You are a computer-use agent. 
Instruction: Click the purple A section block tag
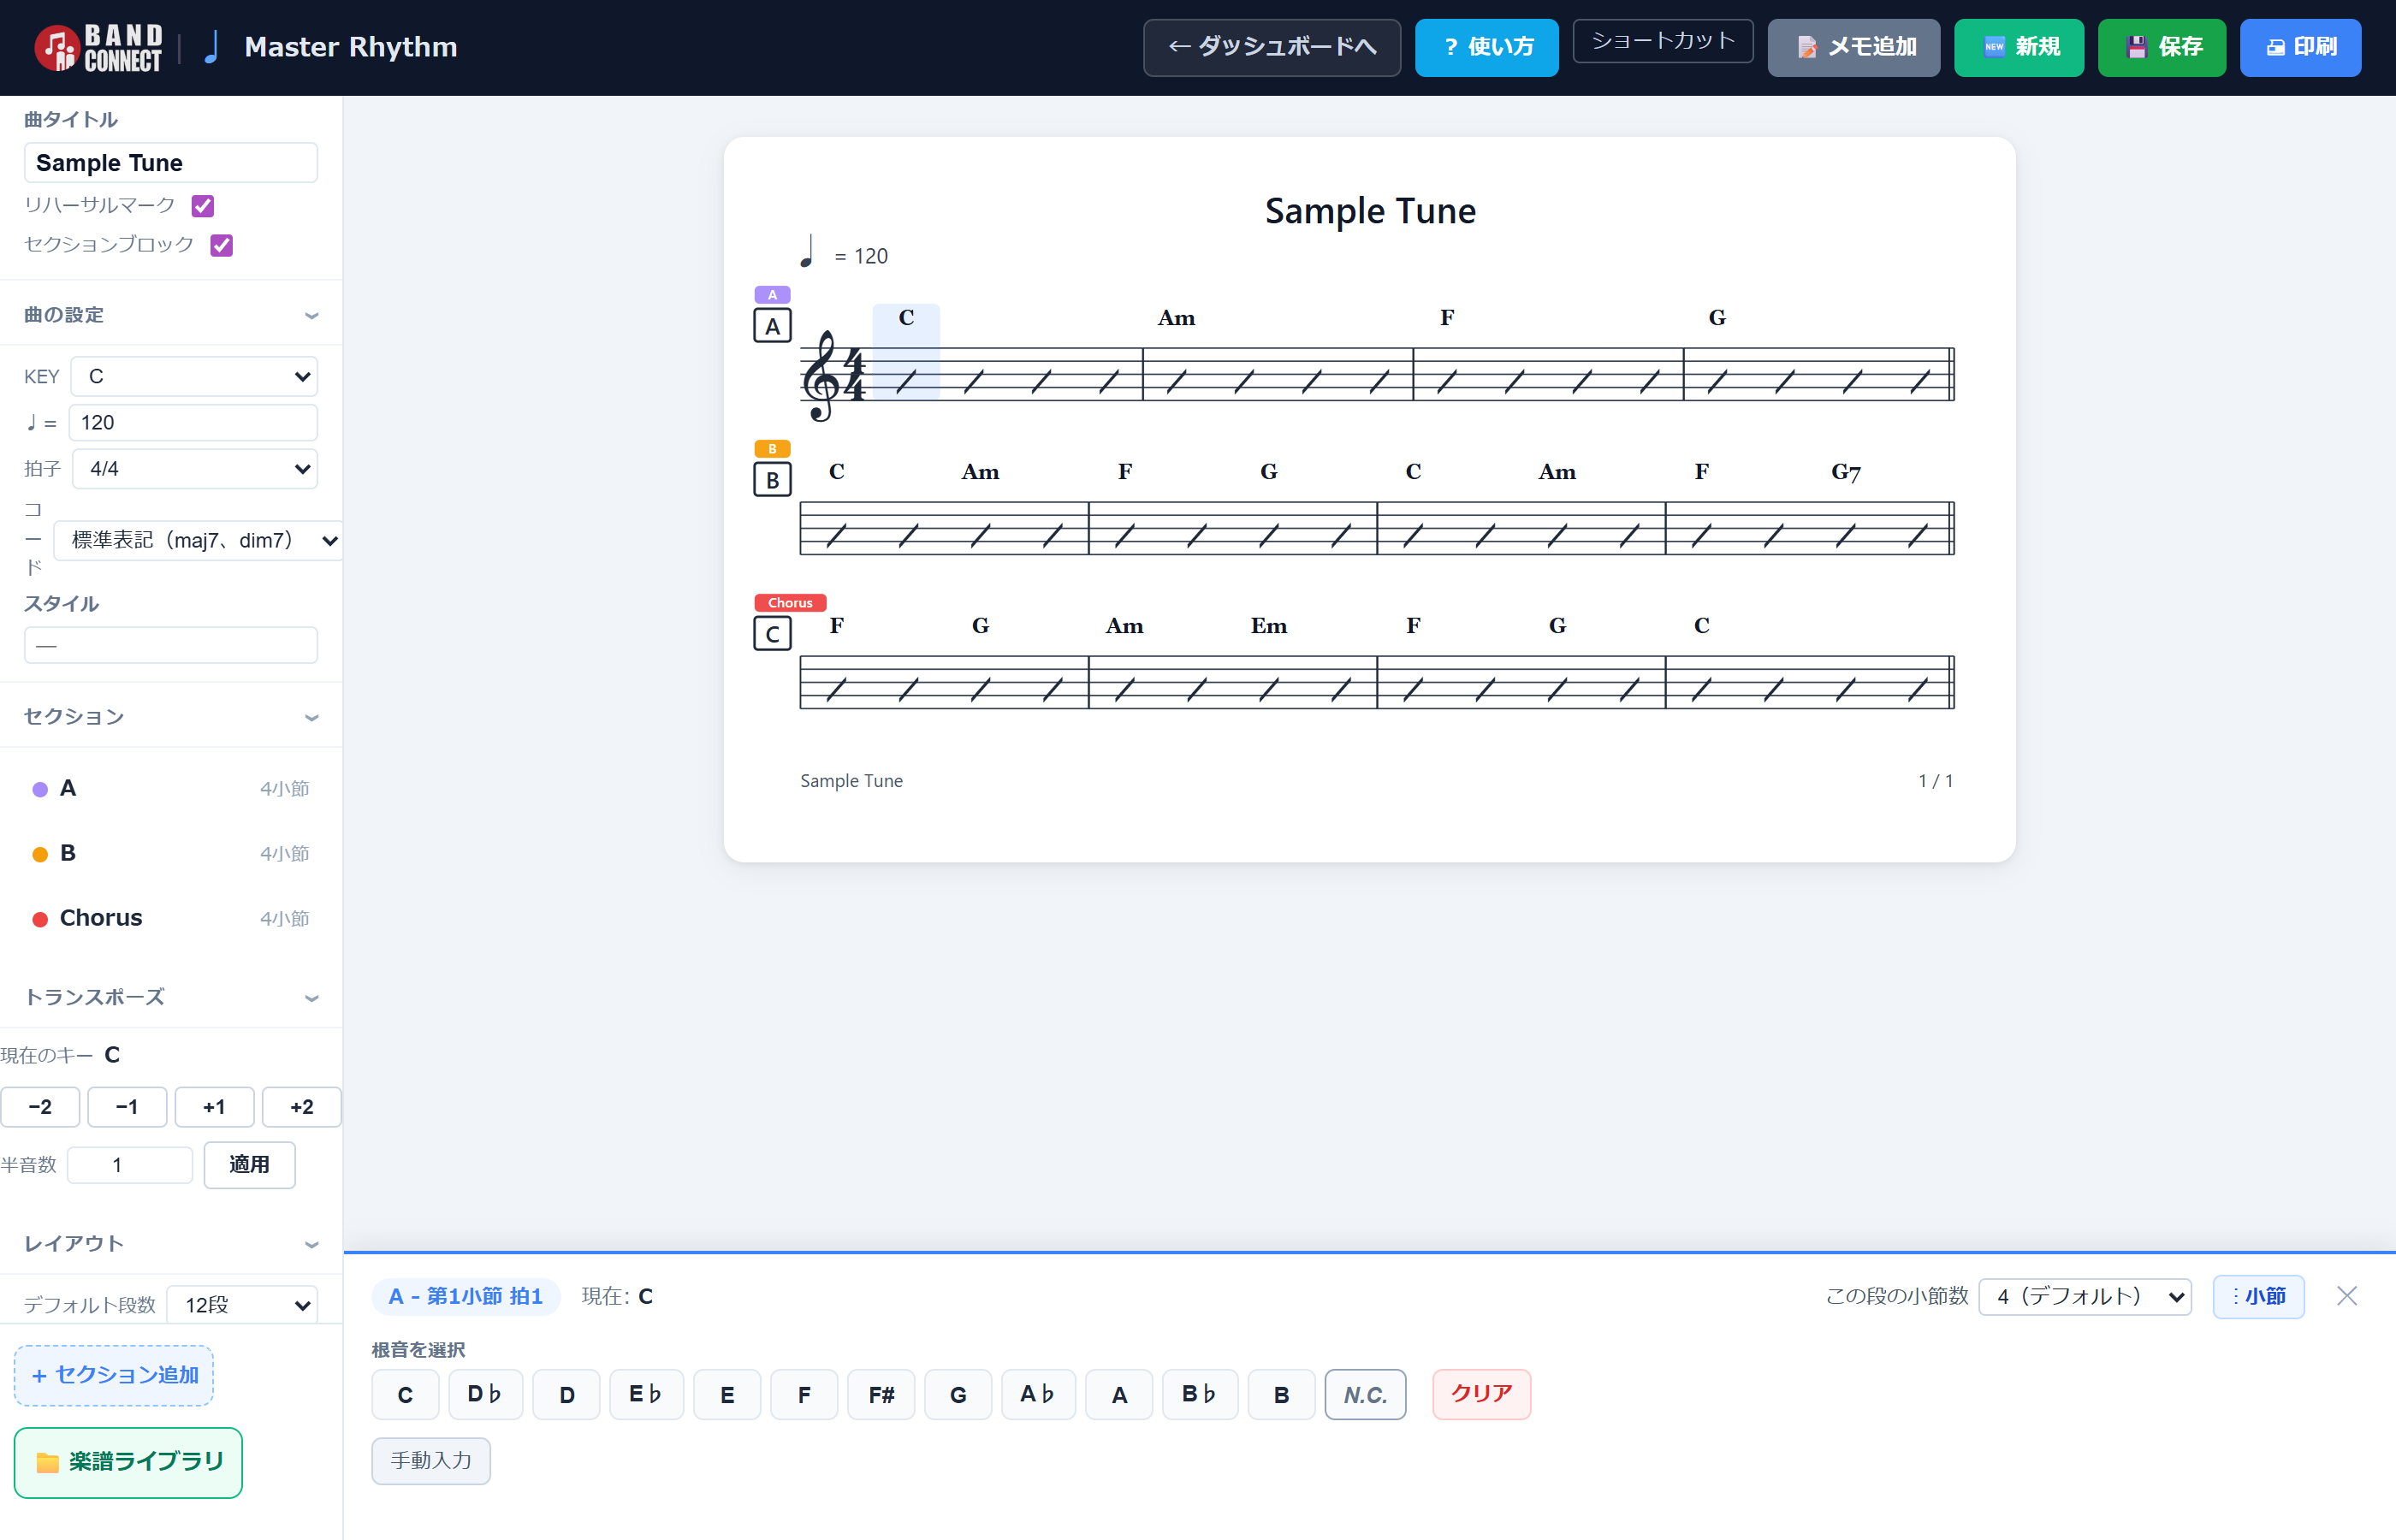772,295
